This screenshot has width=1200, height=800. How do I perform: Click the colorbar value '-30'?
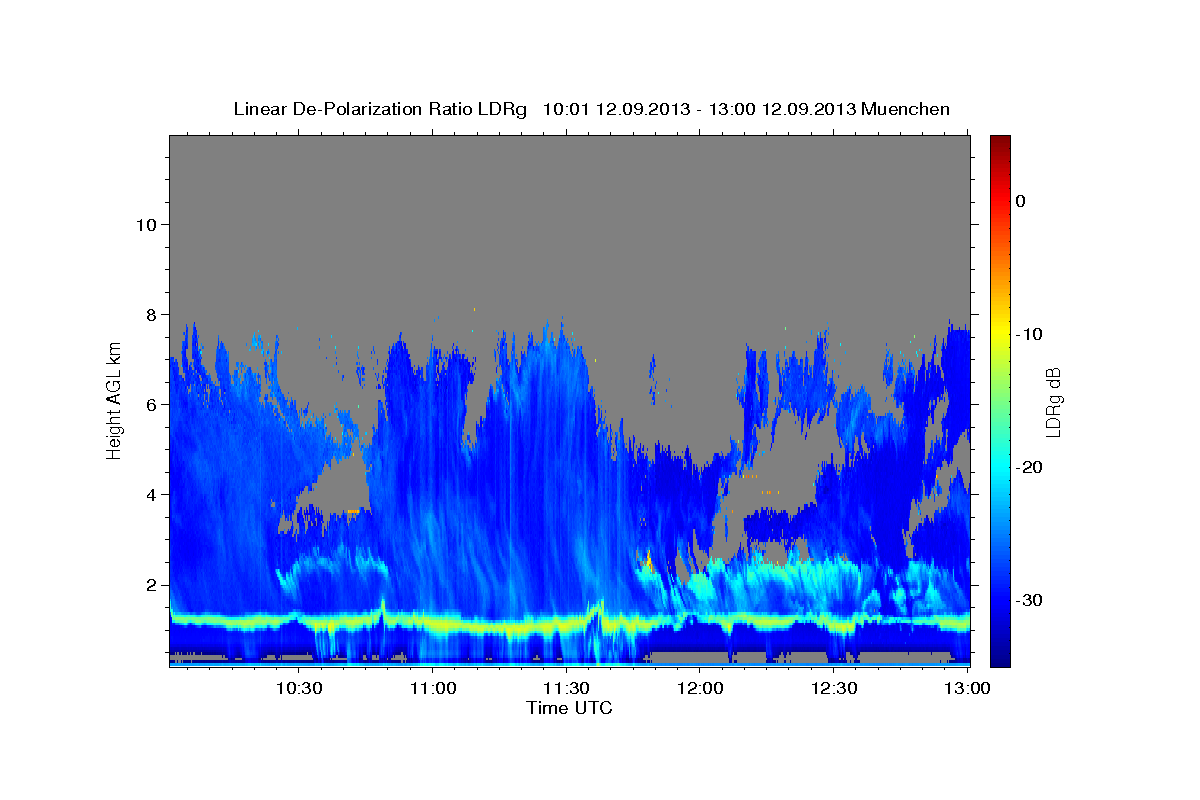(1030, 600)
